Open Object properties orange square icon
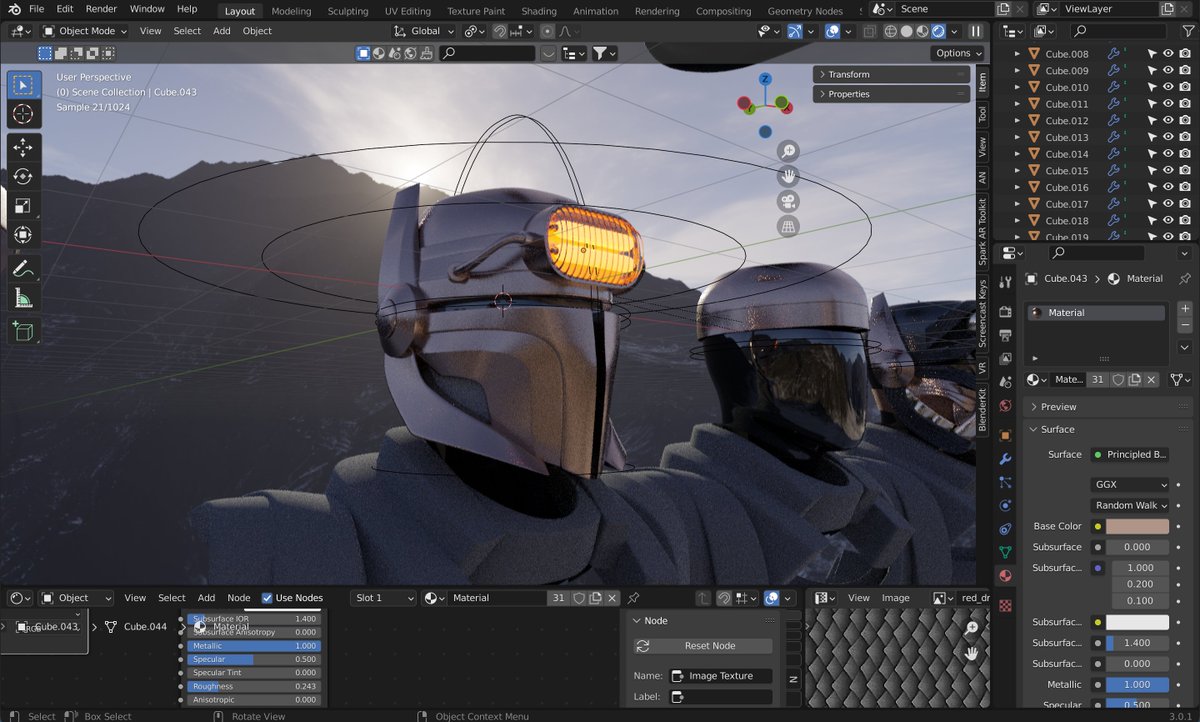Screen dimensions: 1200x722 [x=1005, y=435]
